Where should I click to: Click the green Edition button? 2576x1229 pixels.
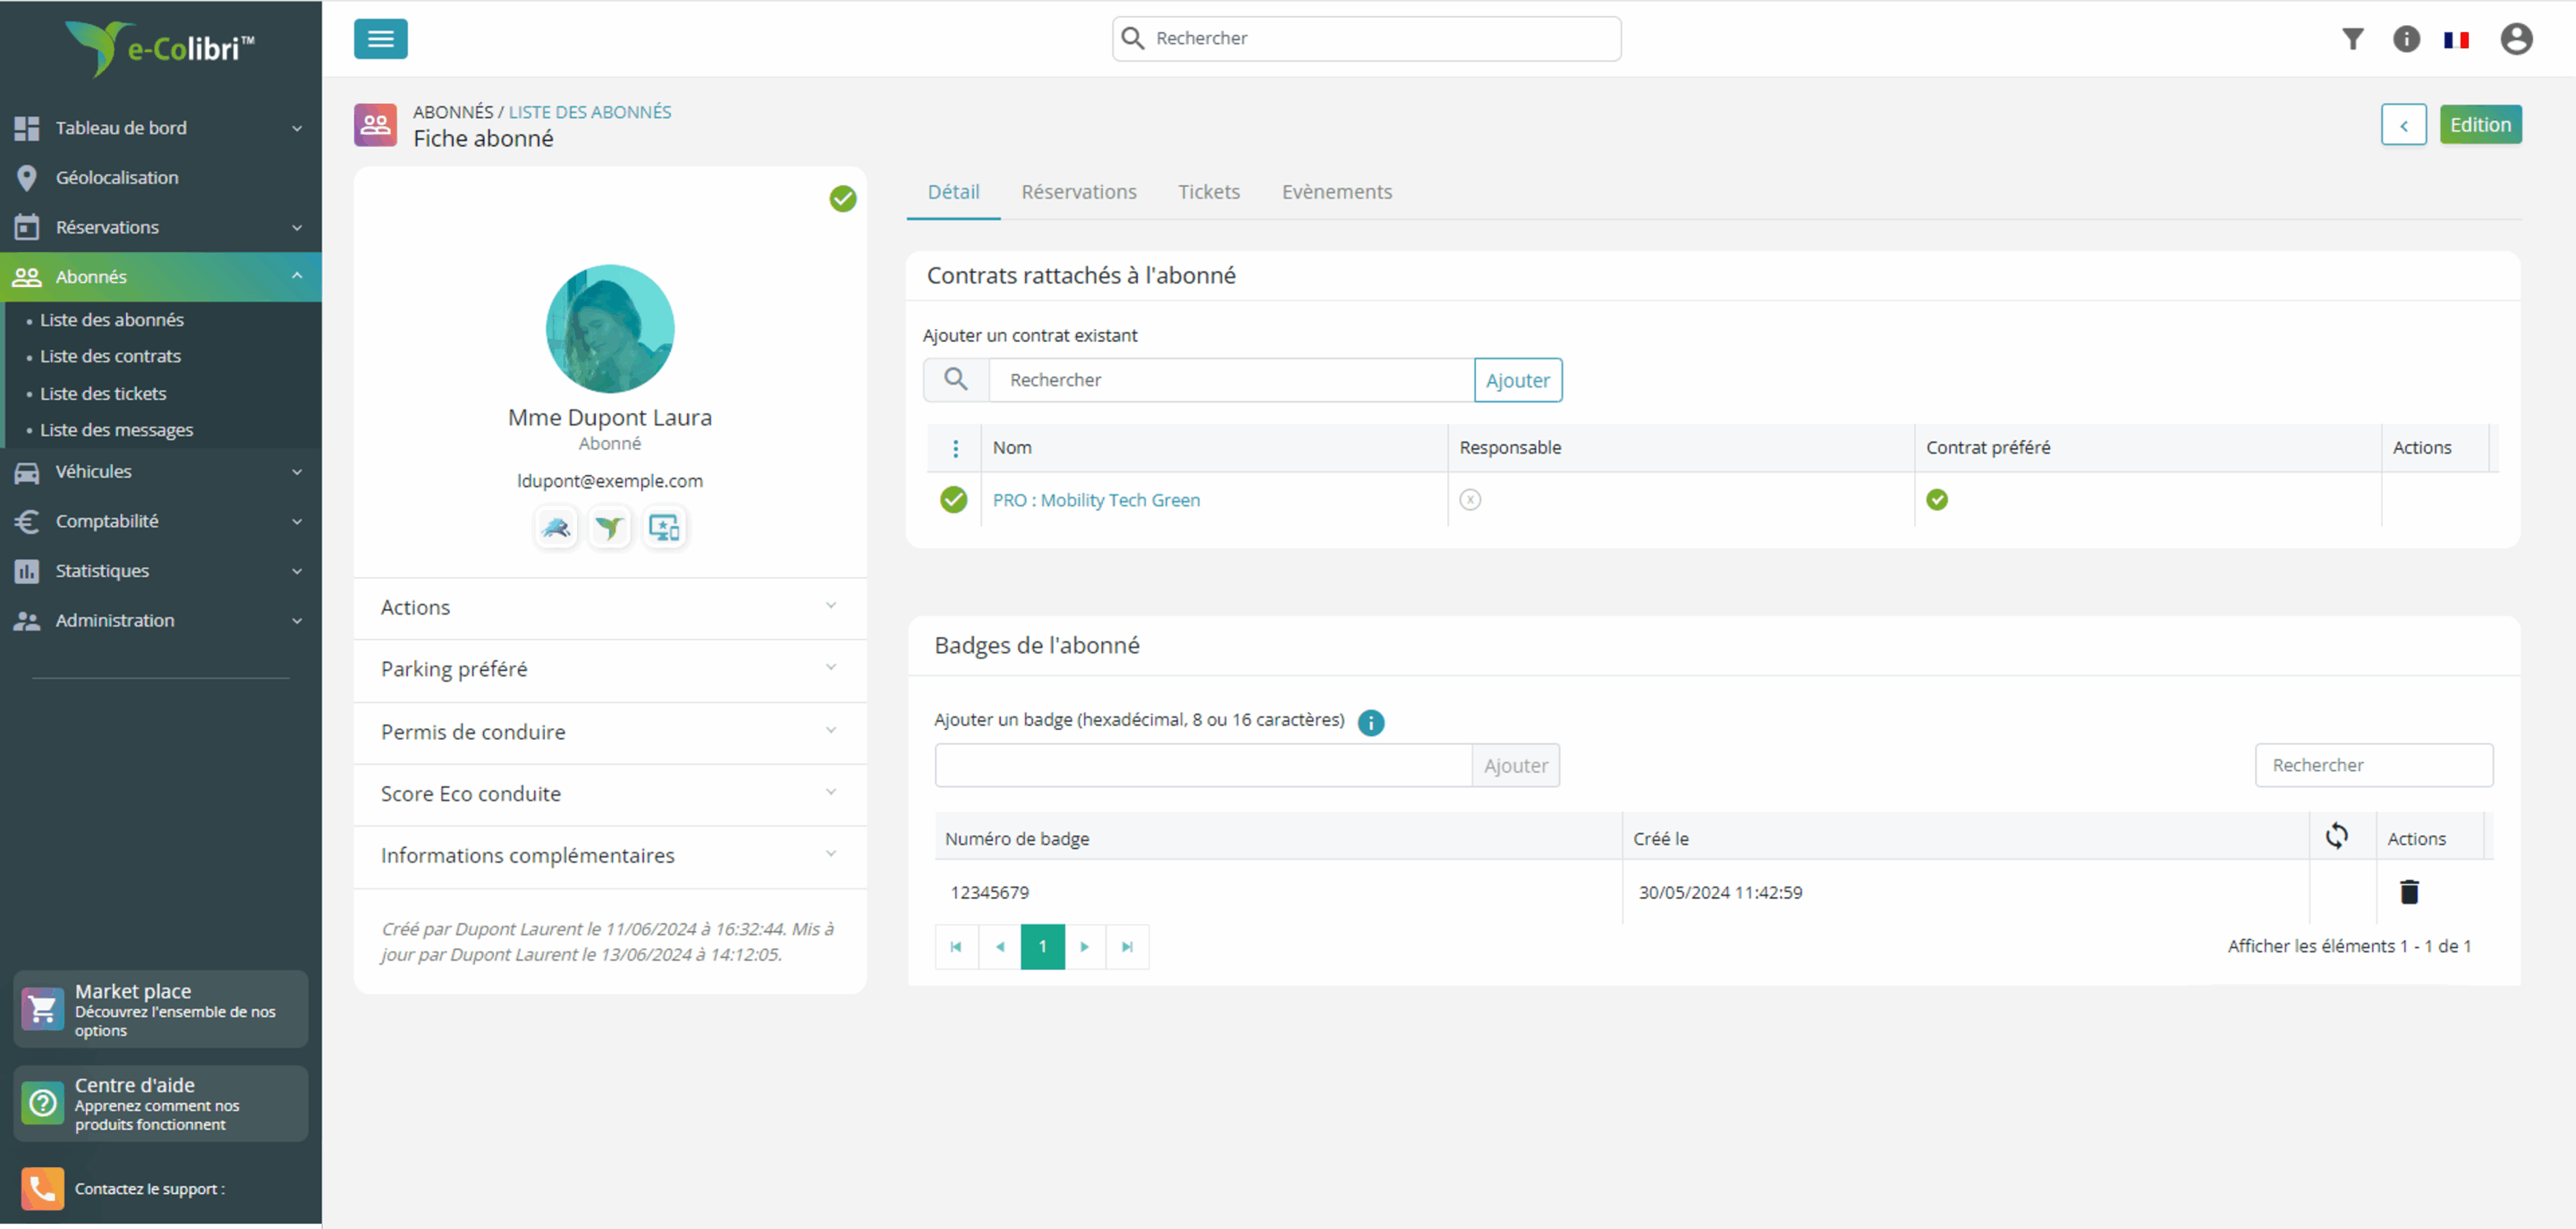[2480, 125]
